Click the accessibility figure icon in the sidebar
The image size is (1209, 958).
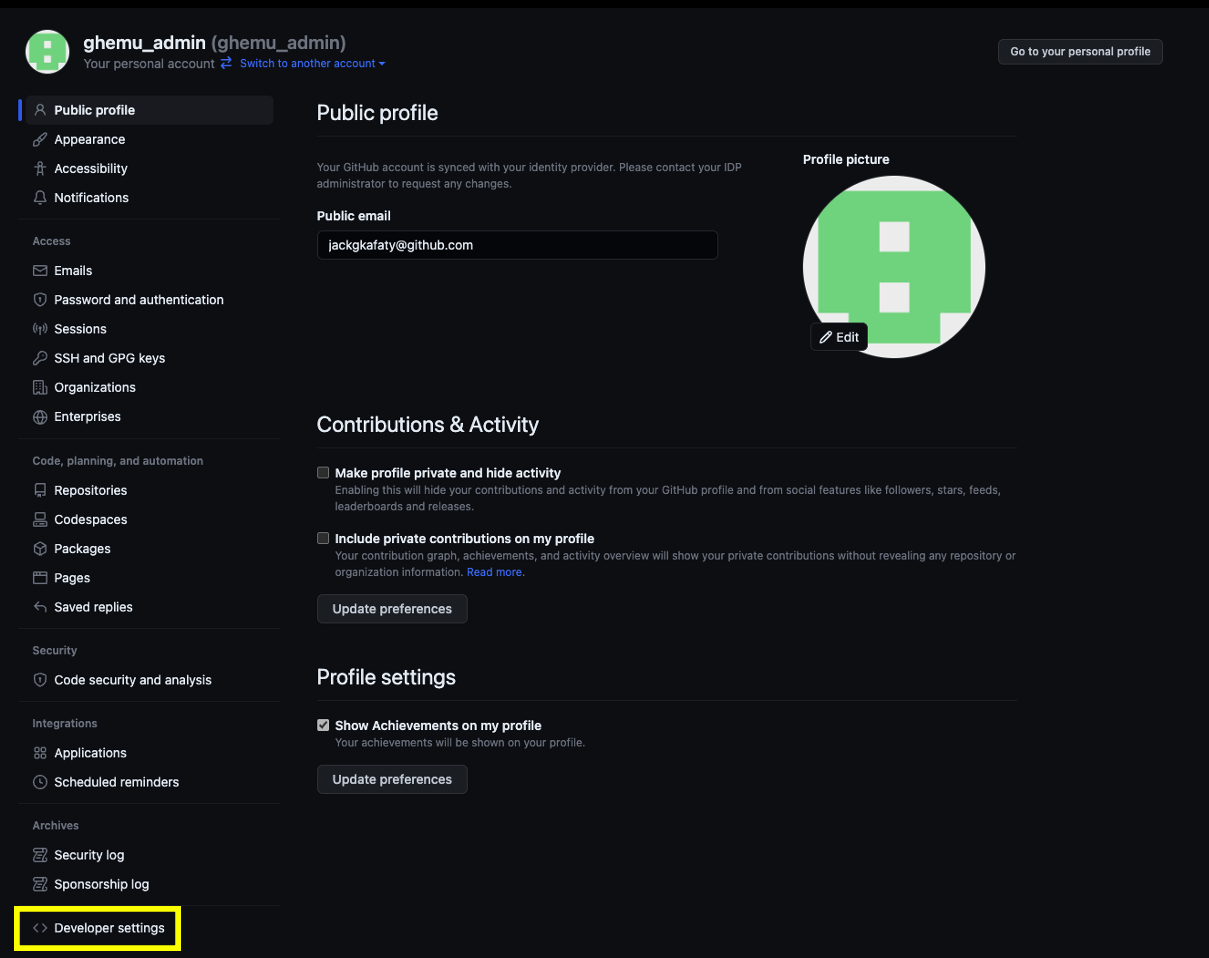click(x=40, y=168)
